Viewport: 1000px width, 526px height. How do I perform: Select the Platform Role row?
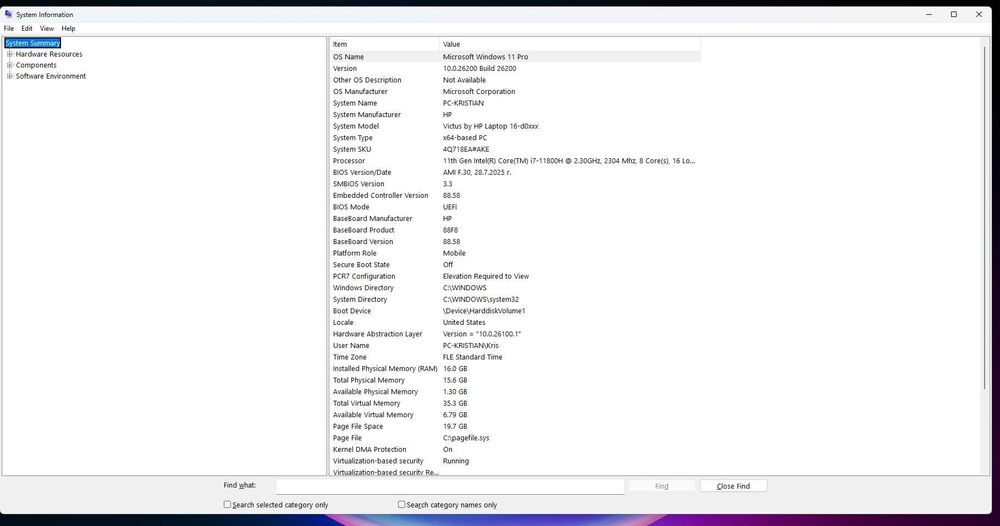coord(515,253)
